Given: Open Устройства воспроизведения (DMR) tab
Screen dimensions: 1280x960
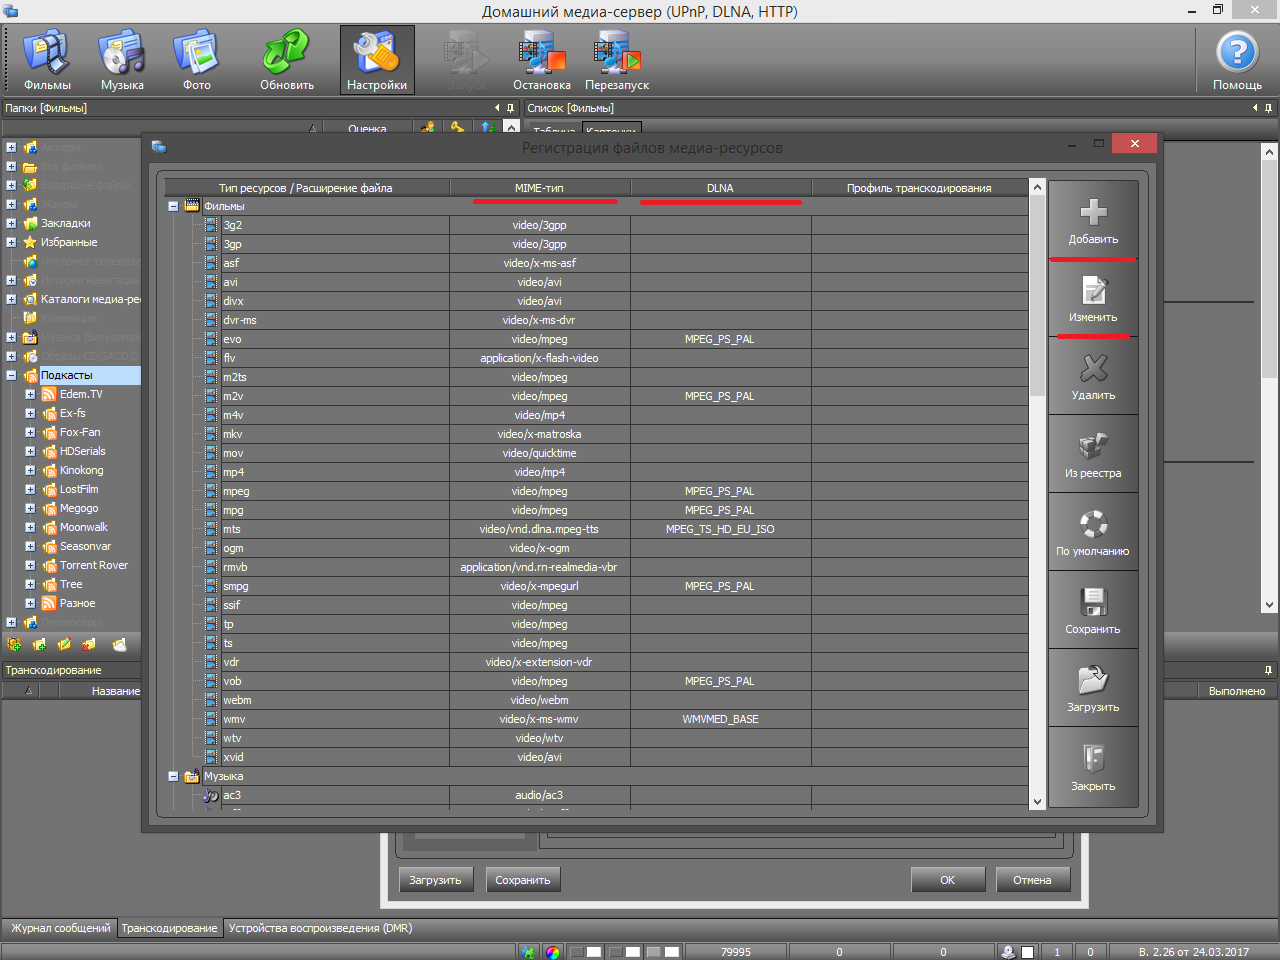Looking at the screenshot, I should click(x=320, y=928).
